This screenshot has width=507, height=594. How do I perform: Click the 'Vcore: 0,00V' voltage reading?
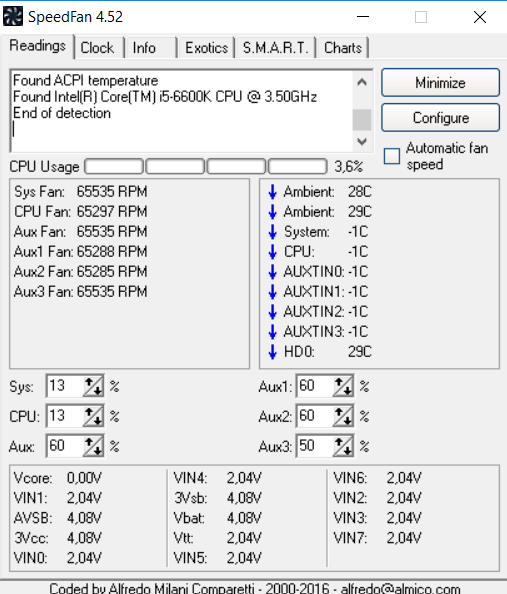58,478
